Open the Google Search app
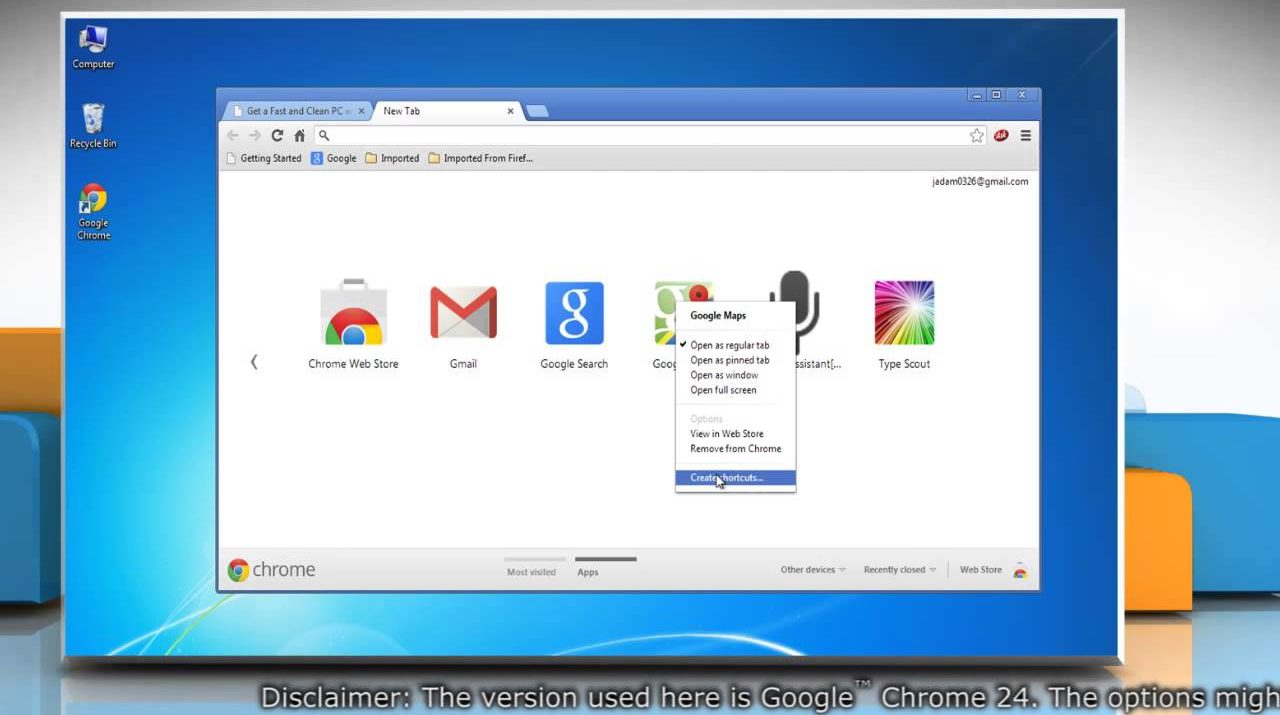Screen dimensions: 1280x715 [x=574, y=314]
